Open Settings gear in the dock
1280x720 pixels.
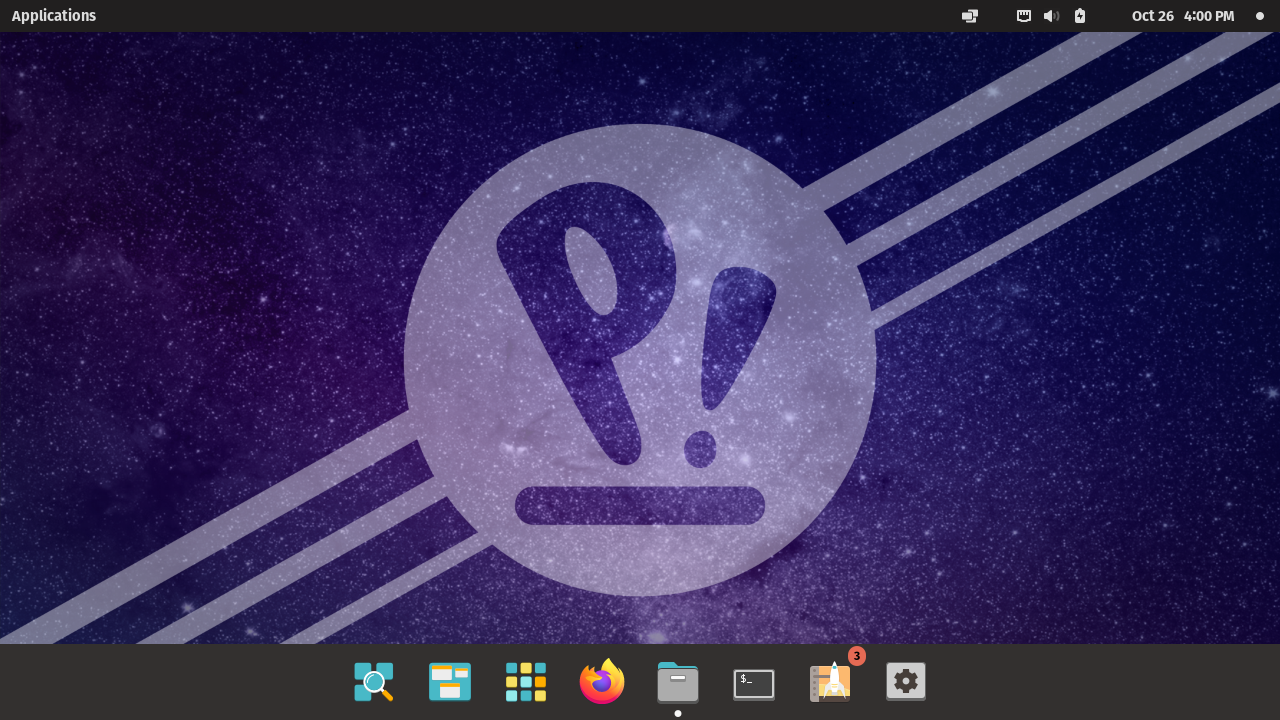tap(906, 681)
